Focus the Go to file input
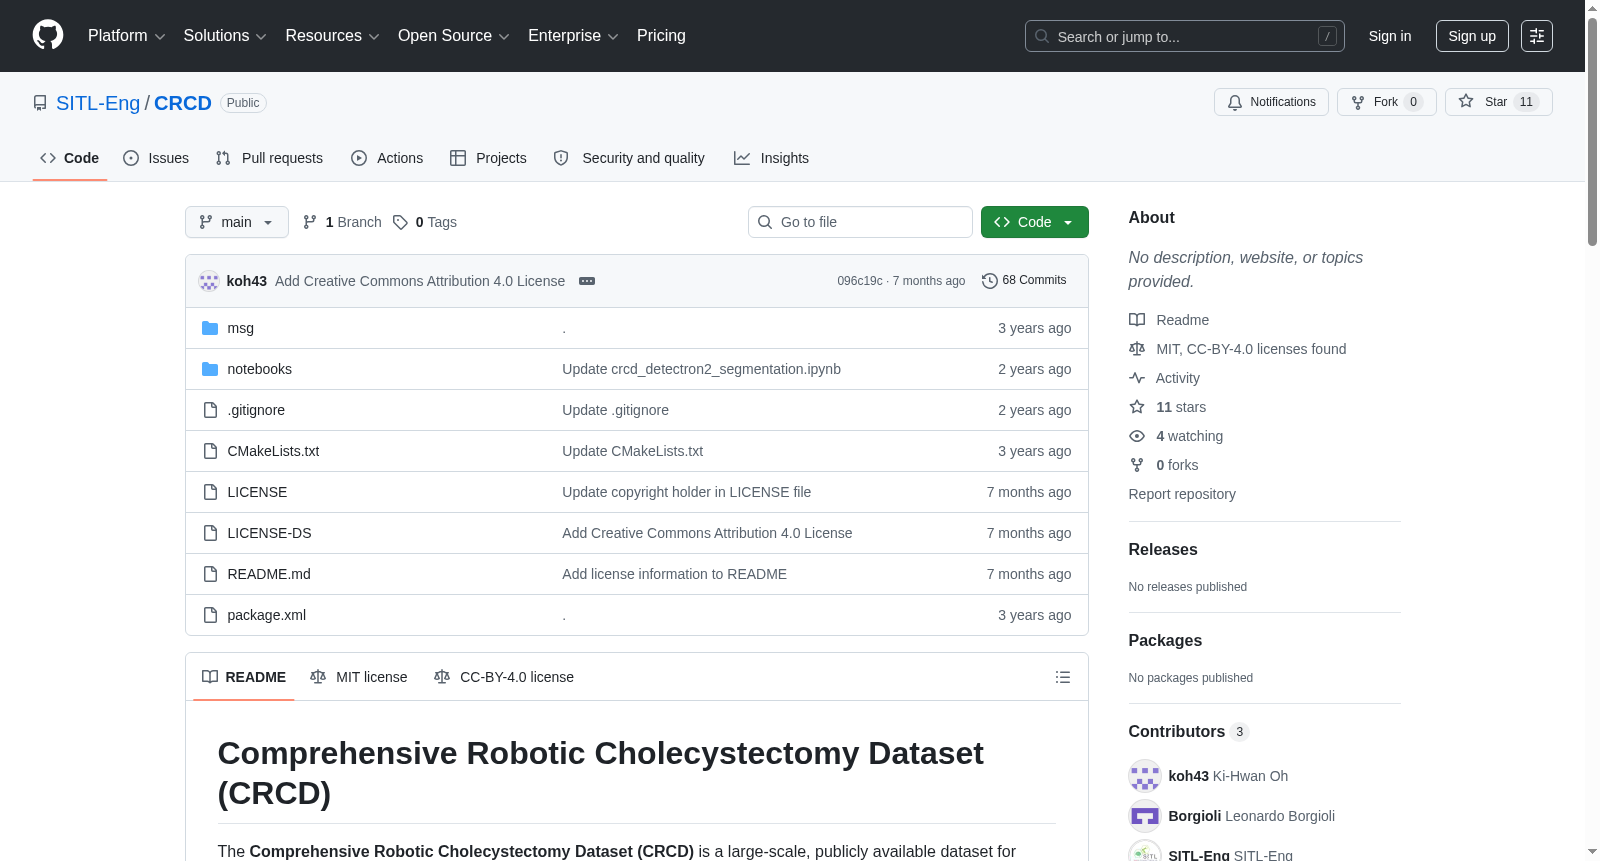The height and width of the screenshot is (861, 1600). coord(860,222)
